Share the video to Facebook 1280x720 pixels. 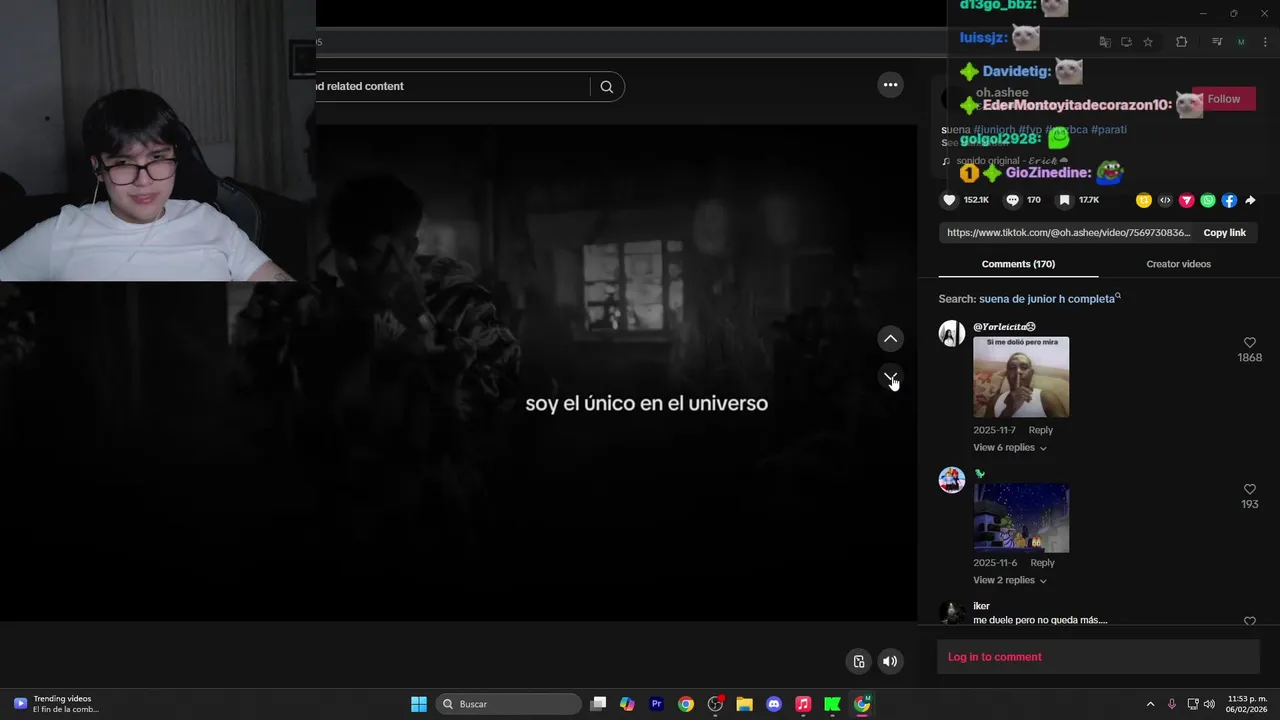coord(1229,201)
